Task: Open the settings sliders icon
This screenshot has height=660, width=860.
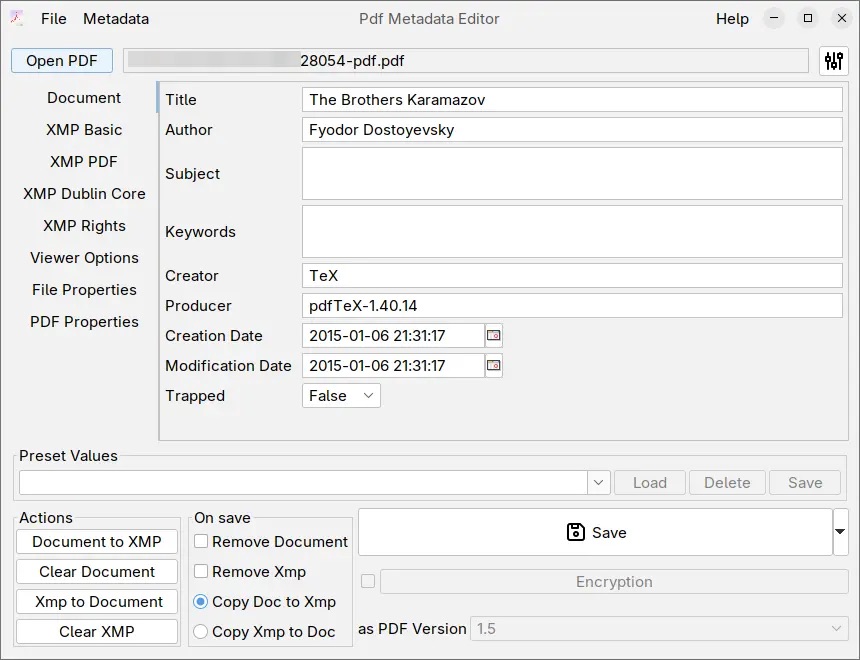Action: 833,61
